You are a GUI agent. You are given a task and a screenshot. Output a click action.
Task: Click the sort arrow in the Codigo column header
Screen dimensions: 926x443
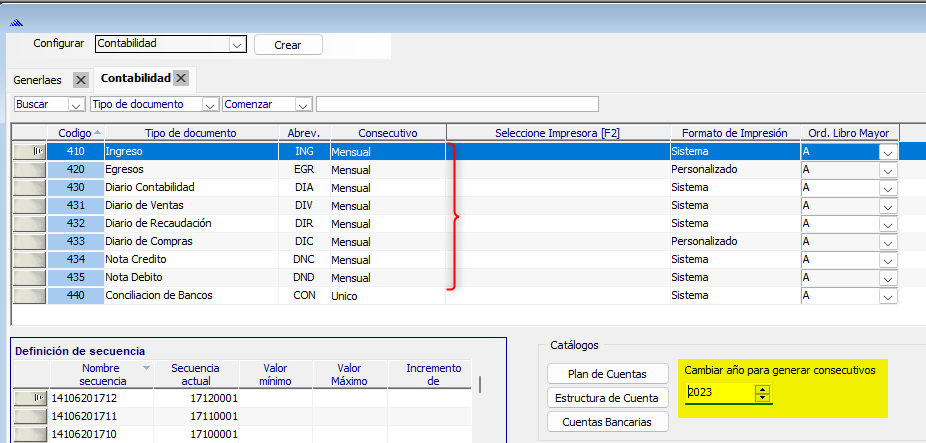pyautogui.click(x=98, y=133)
